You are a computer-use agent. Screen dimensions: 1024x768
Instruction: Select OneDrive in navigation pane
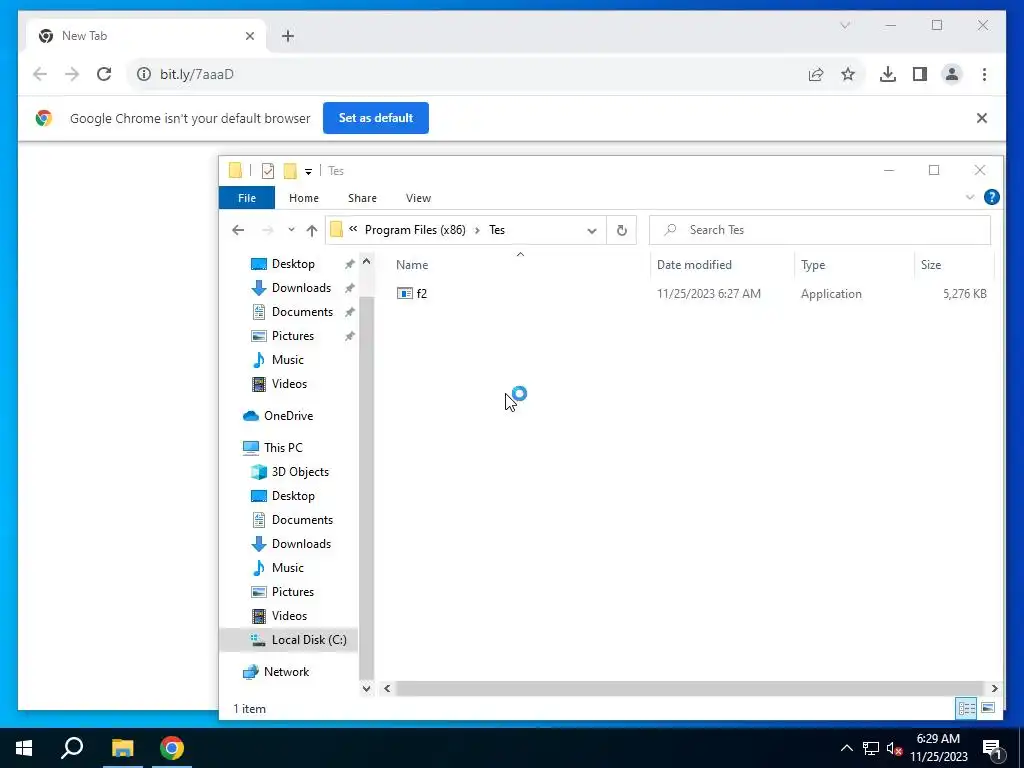288,416
